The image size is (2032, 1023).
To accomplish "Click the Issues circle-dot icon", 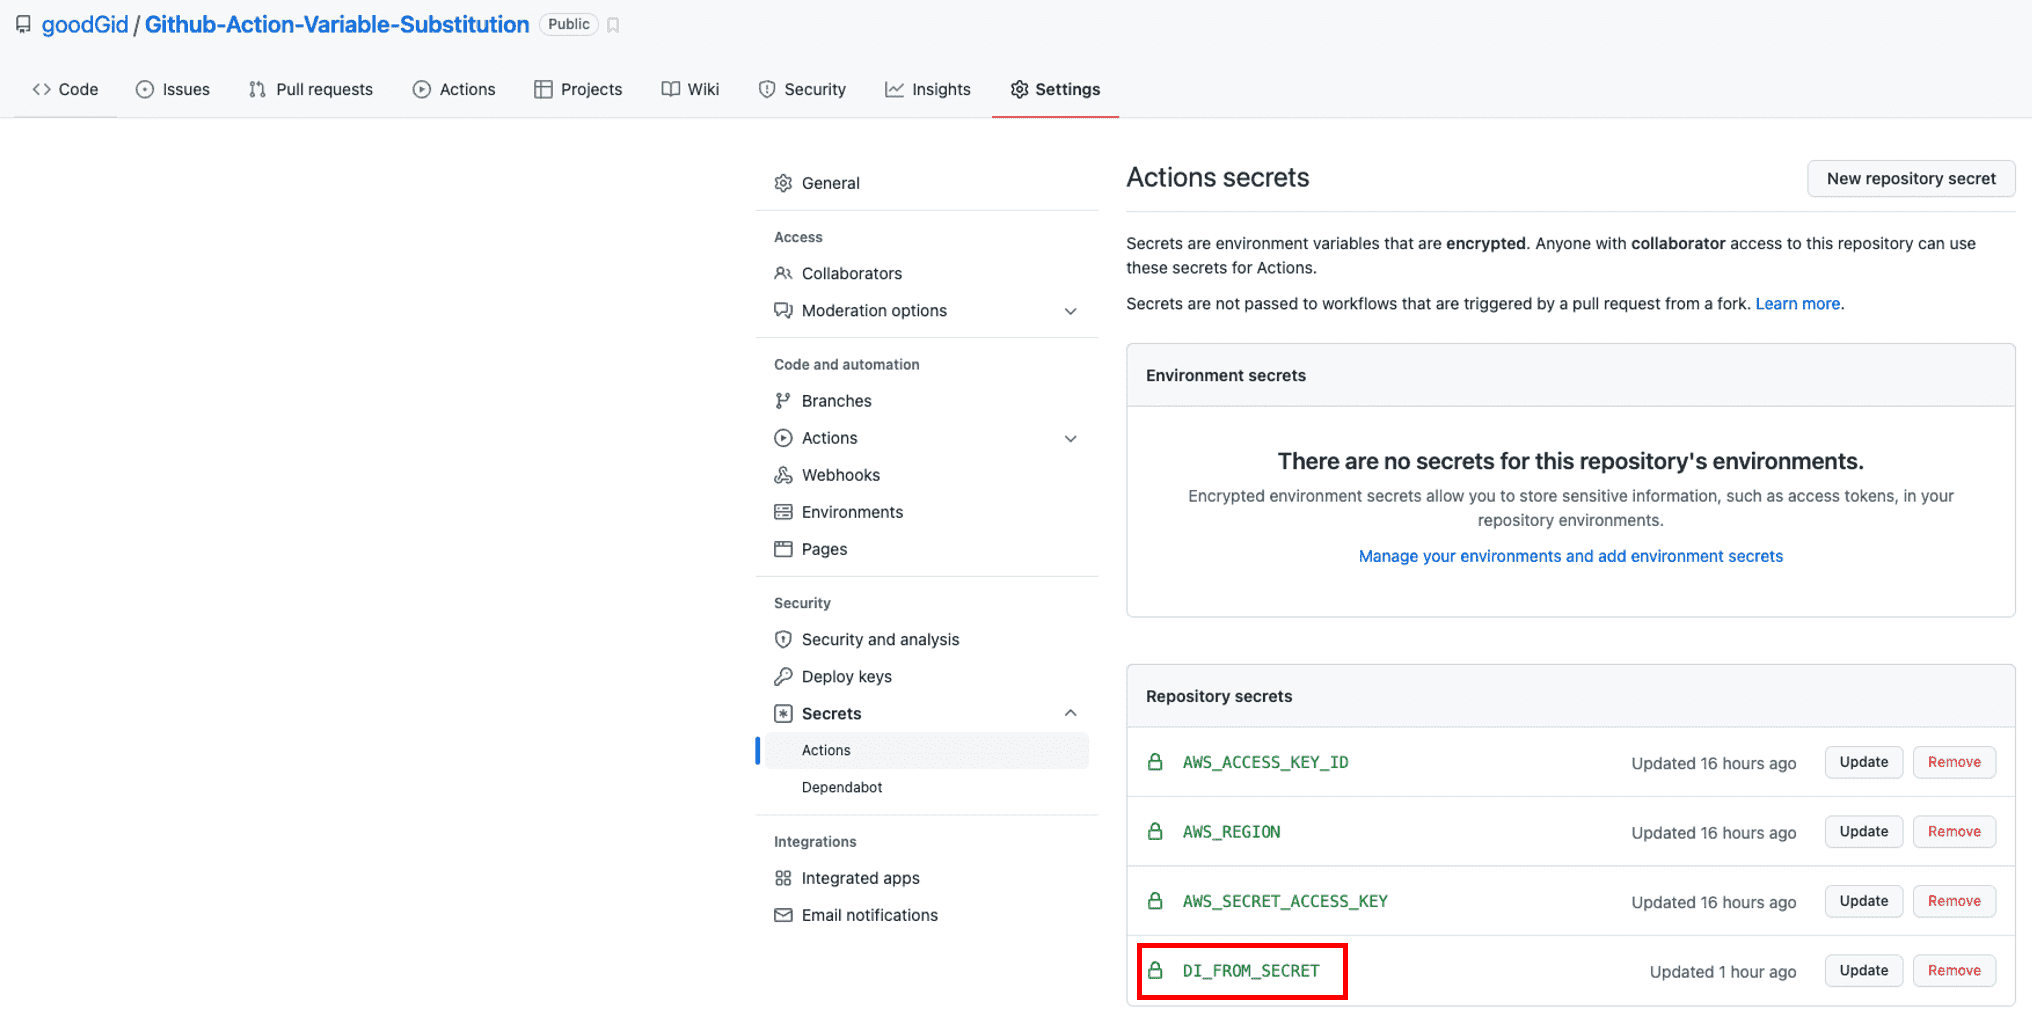I will [145, 89].
